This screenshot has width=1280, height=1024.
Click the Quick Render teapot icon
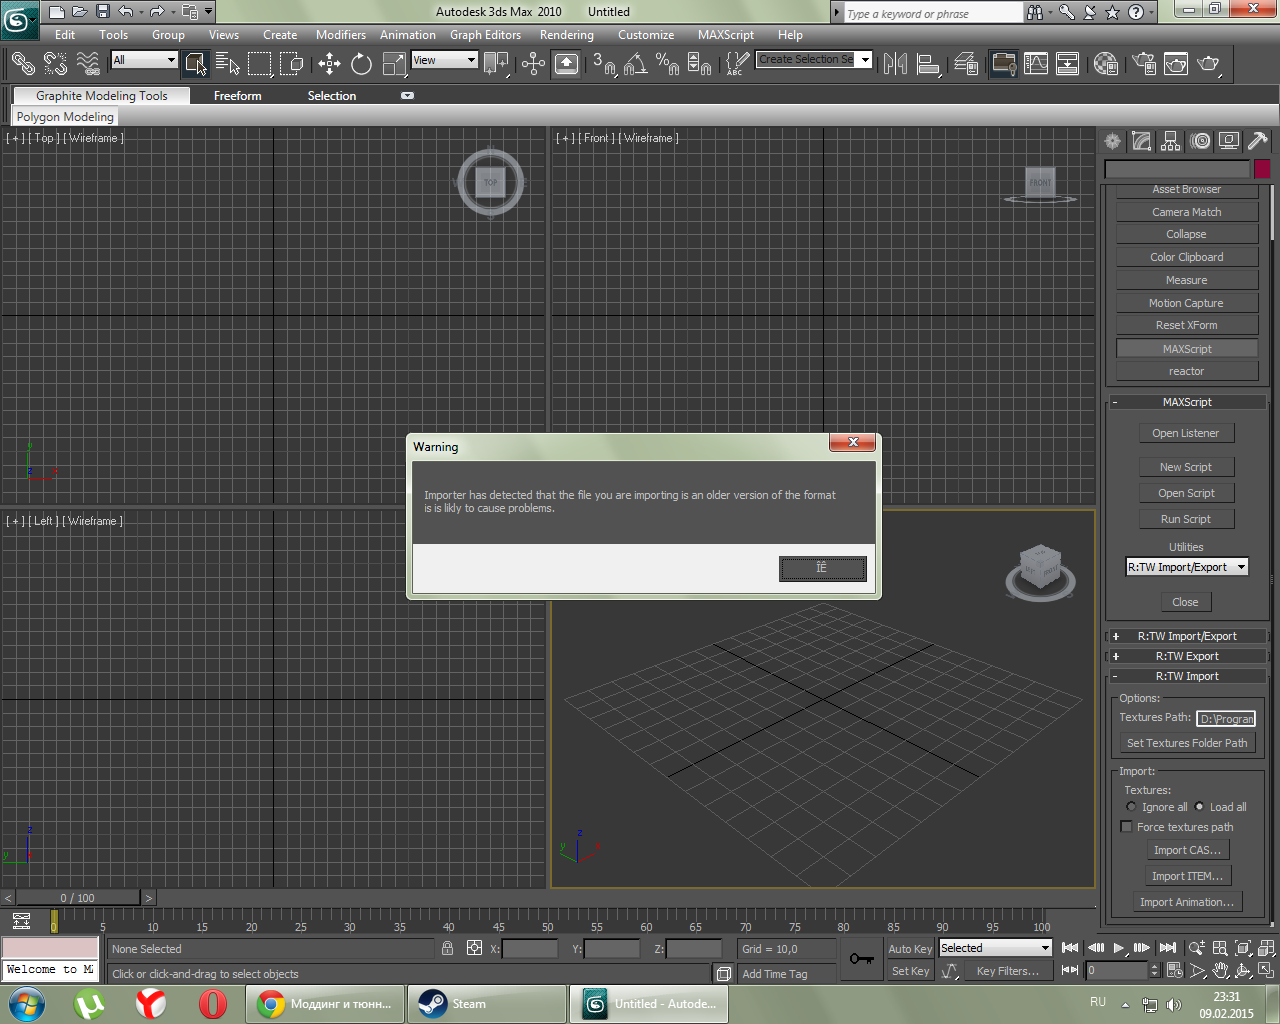[1209, 64]
